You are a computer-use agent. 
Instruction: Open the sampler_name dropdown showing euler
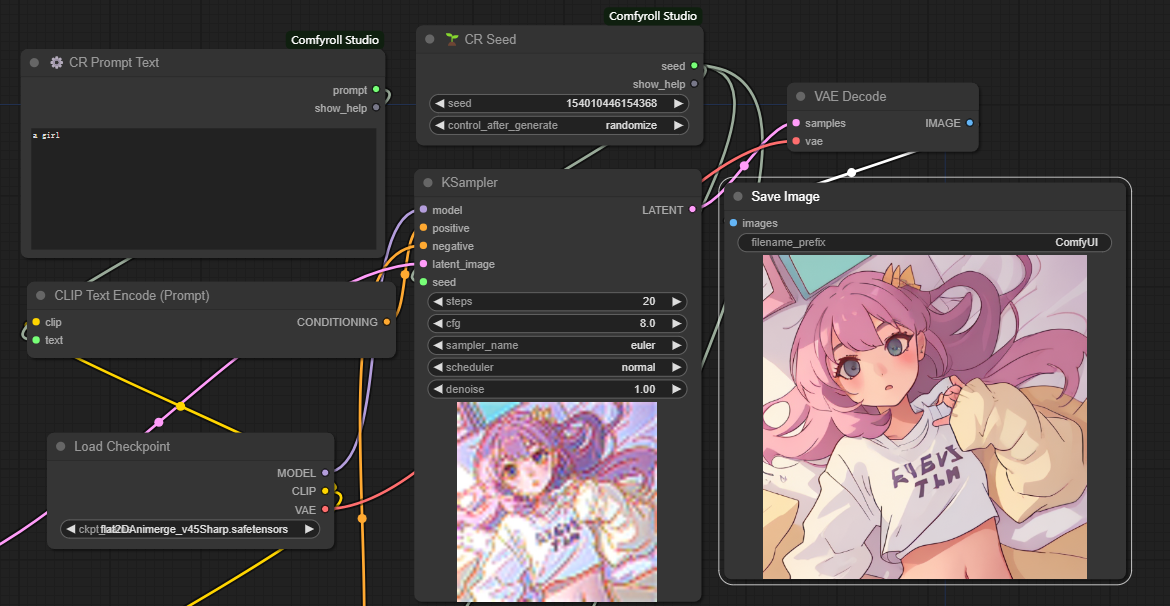coord(558,345)
